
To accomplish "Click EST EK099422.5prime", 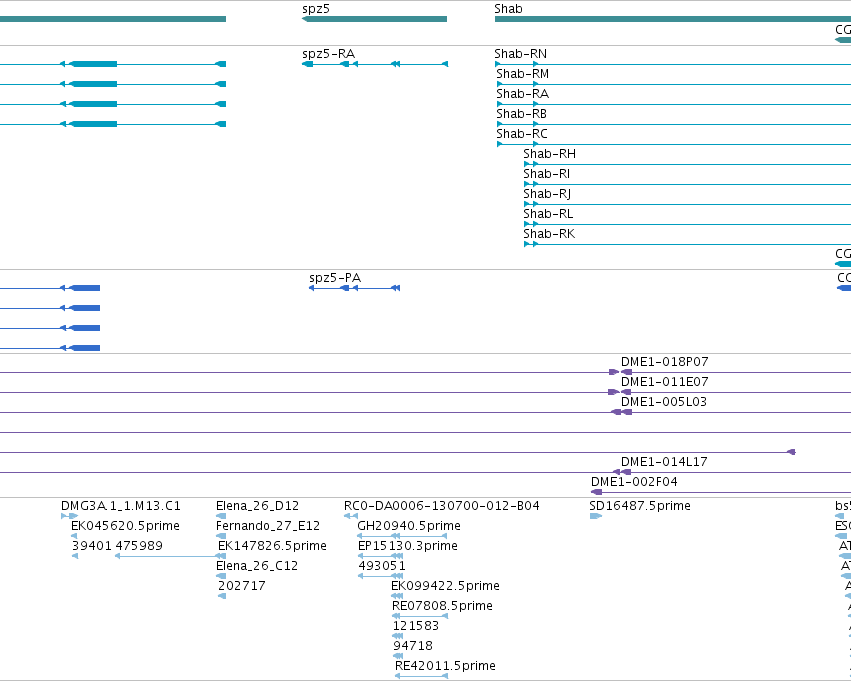I will [x=445, y=586].
